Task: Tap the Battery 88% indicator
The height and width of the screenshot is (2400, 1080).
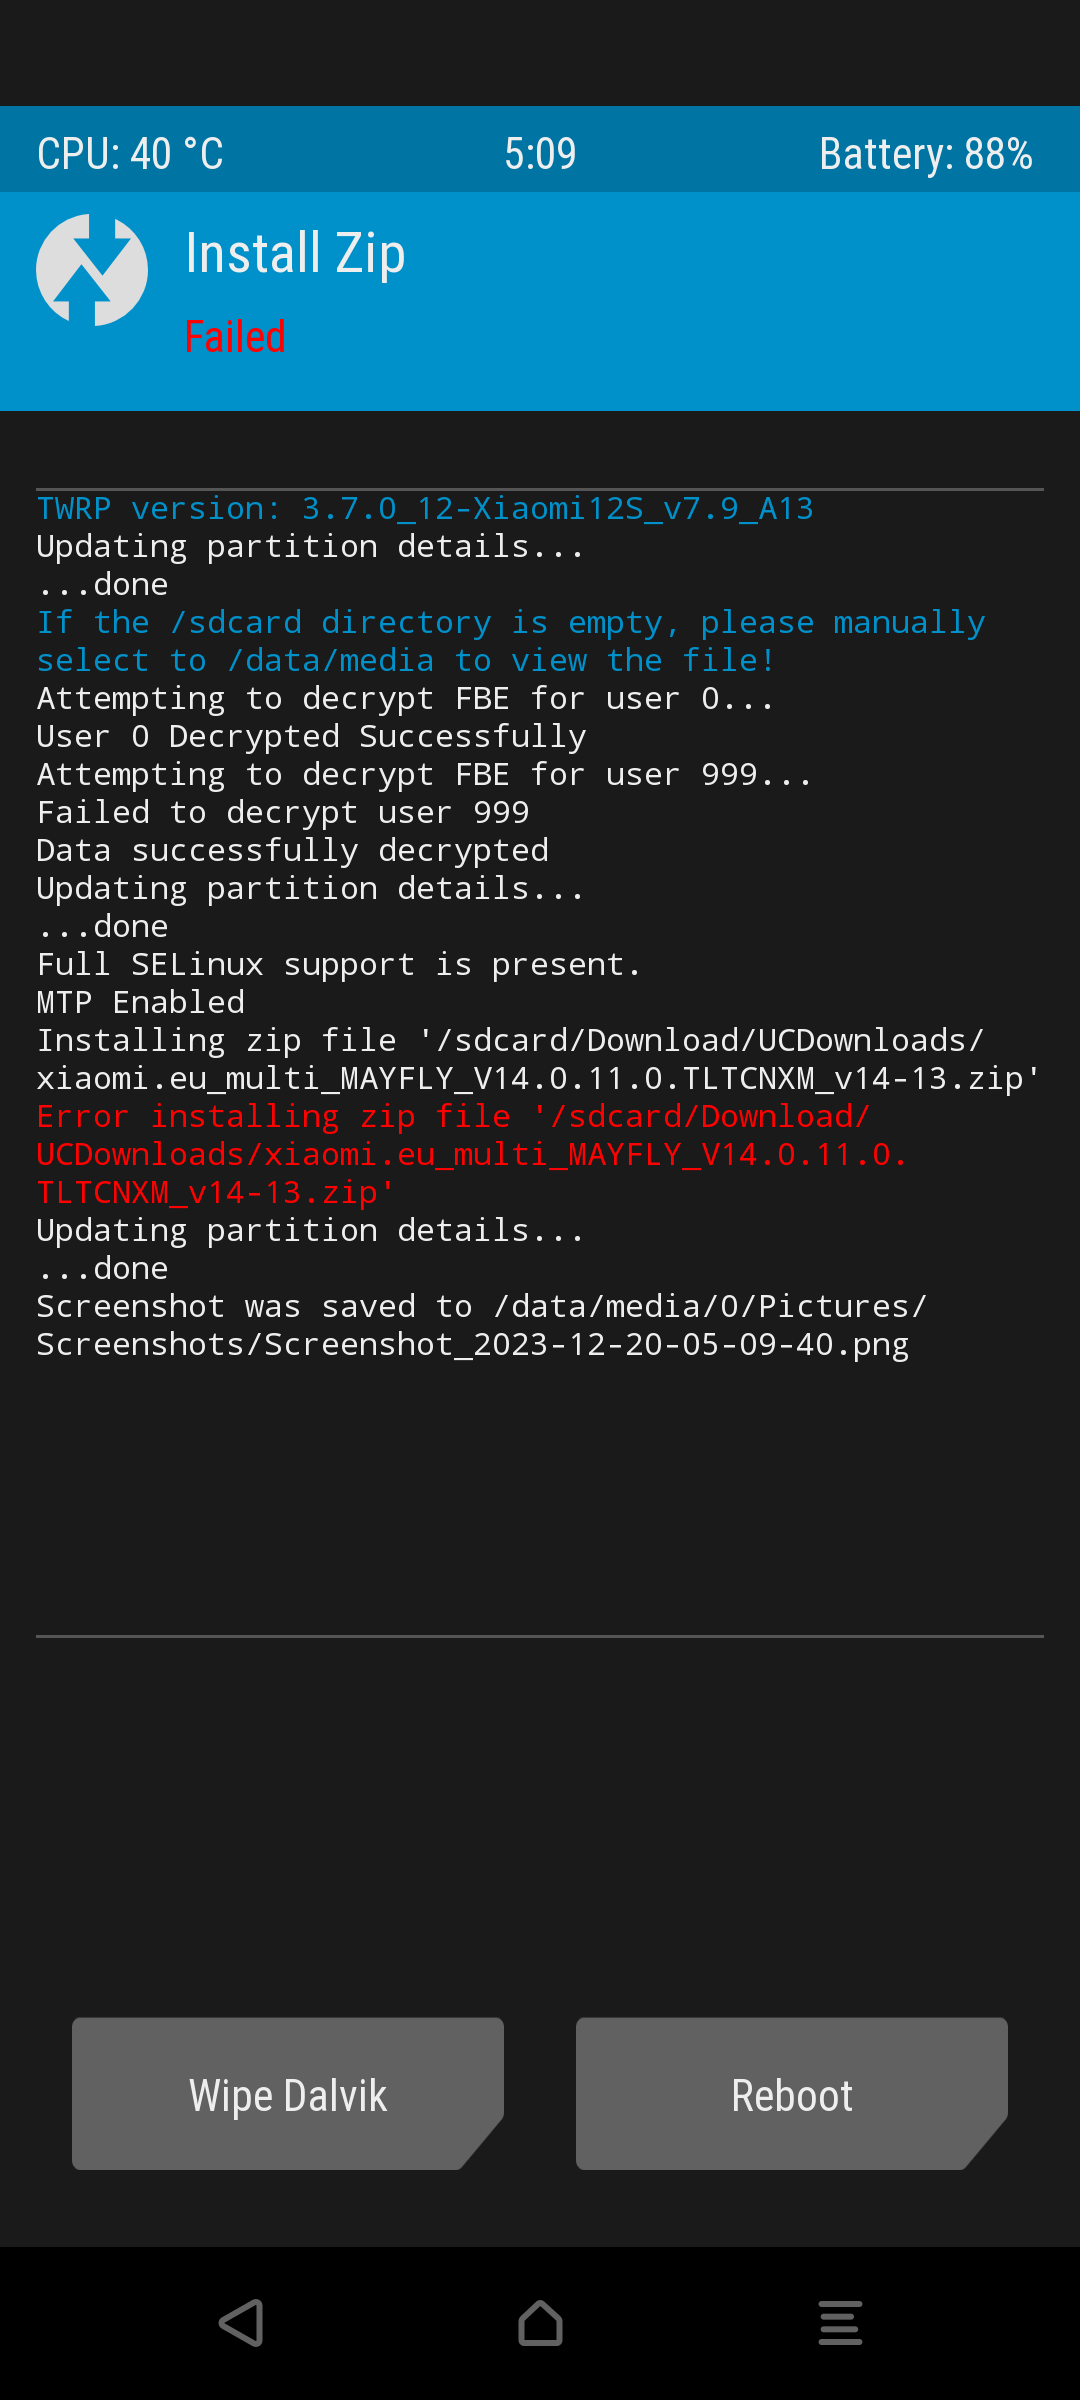Action: pyautogui.click(x=926, y=154)
